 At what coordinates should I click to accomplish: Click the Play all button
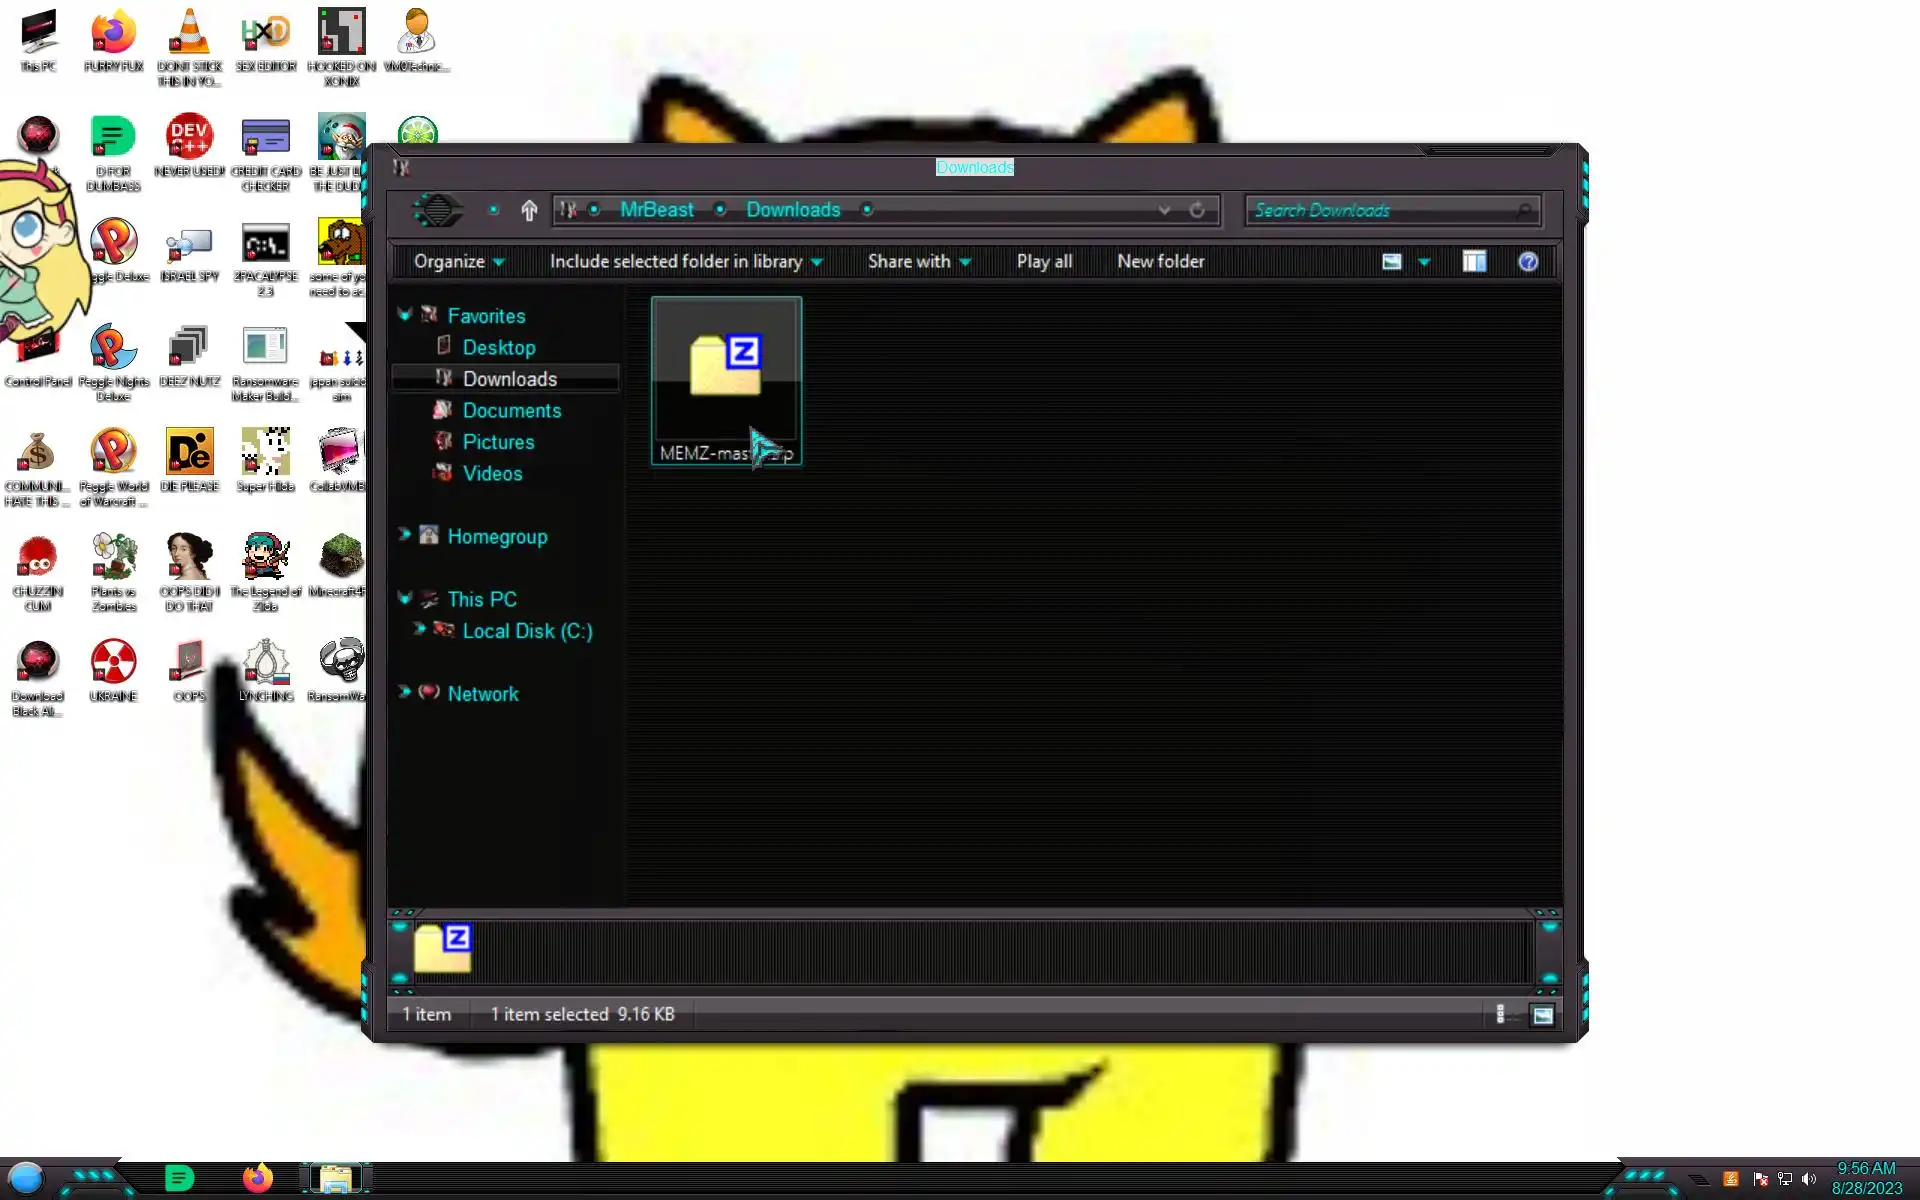click(x=1044, y=262)
